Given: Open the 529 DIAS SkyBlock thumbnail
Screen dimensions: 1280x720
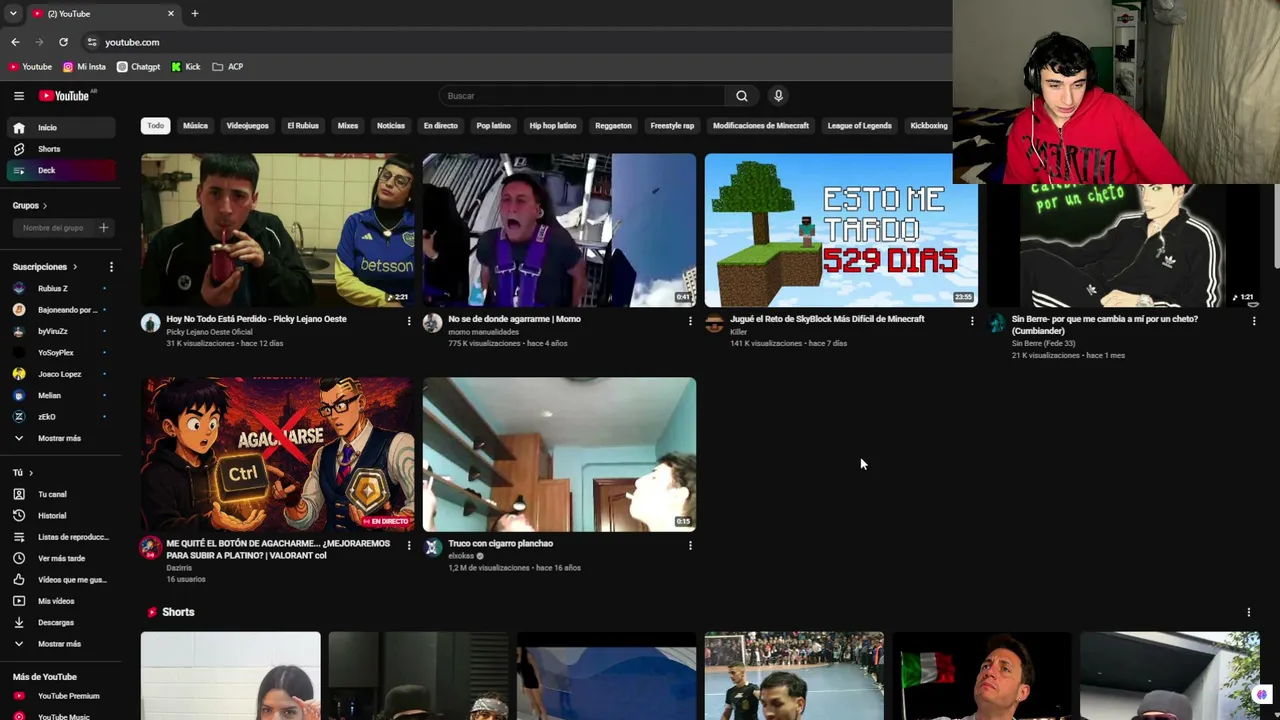Looking at the screenshot, I should pyautogui.click(x=841, y=230).
